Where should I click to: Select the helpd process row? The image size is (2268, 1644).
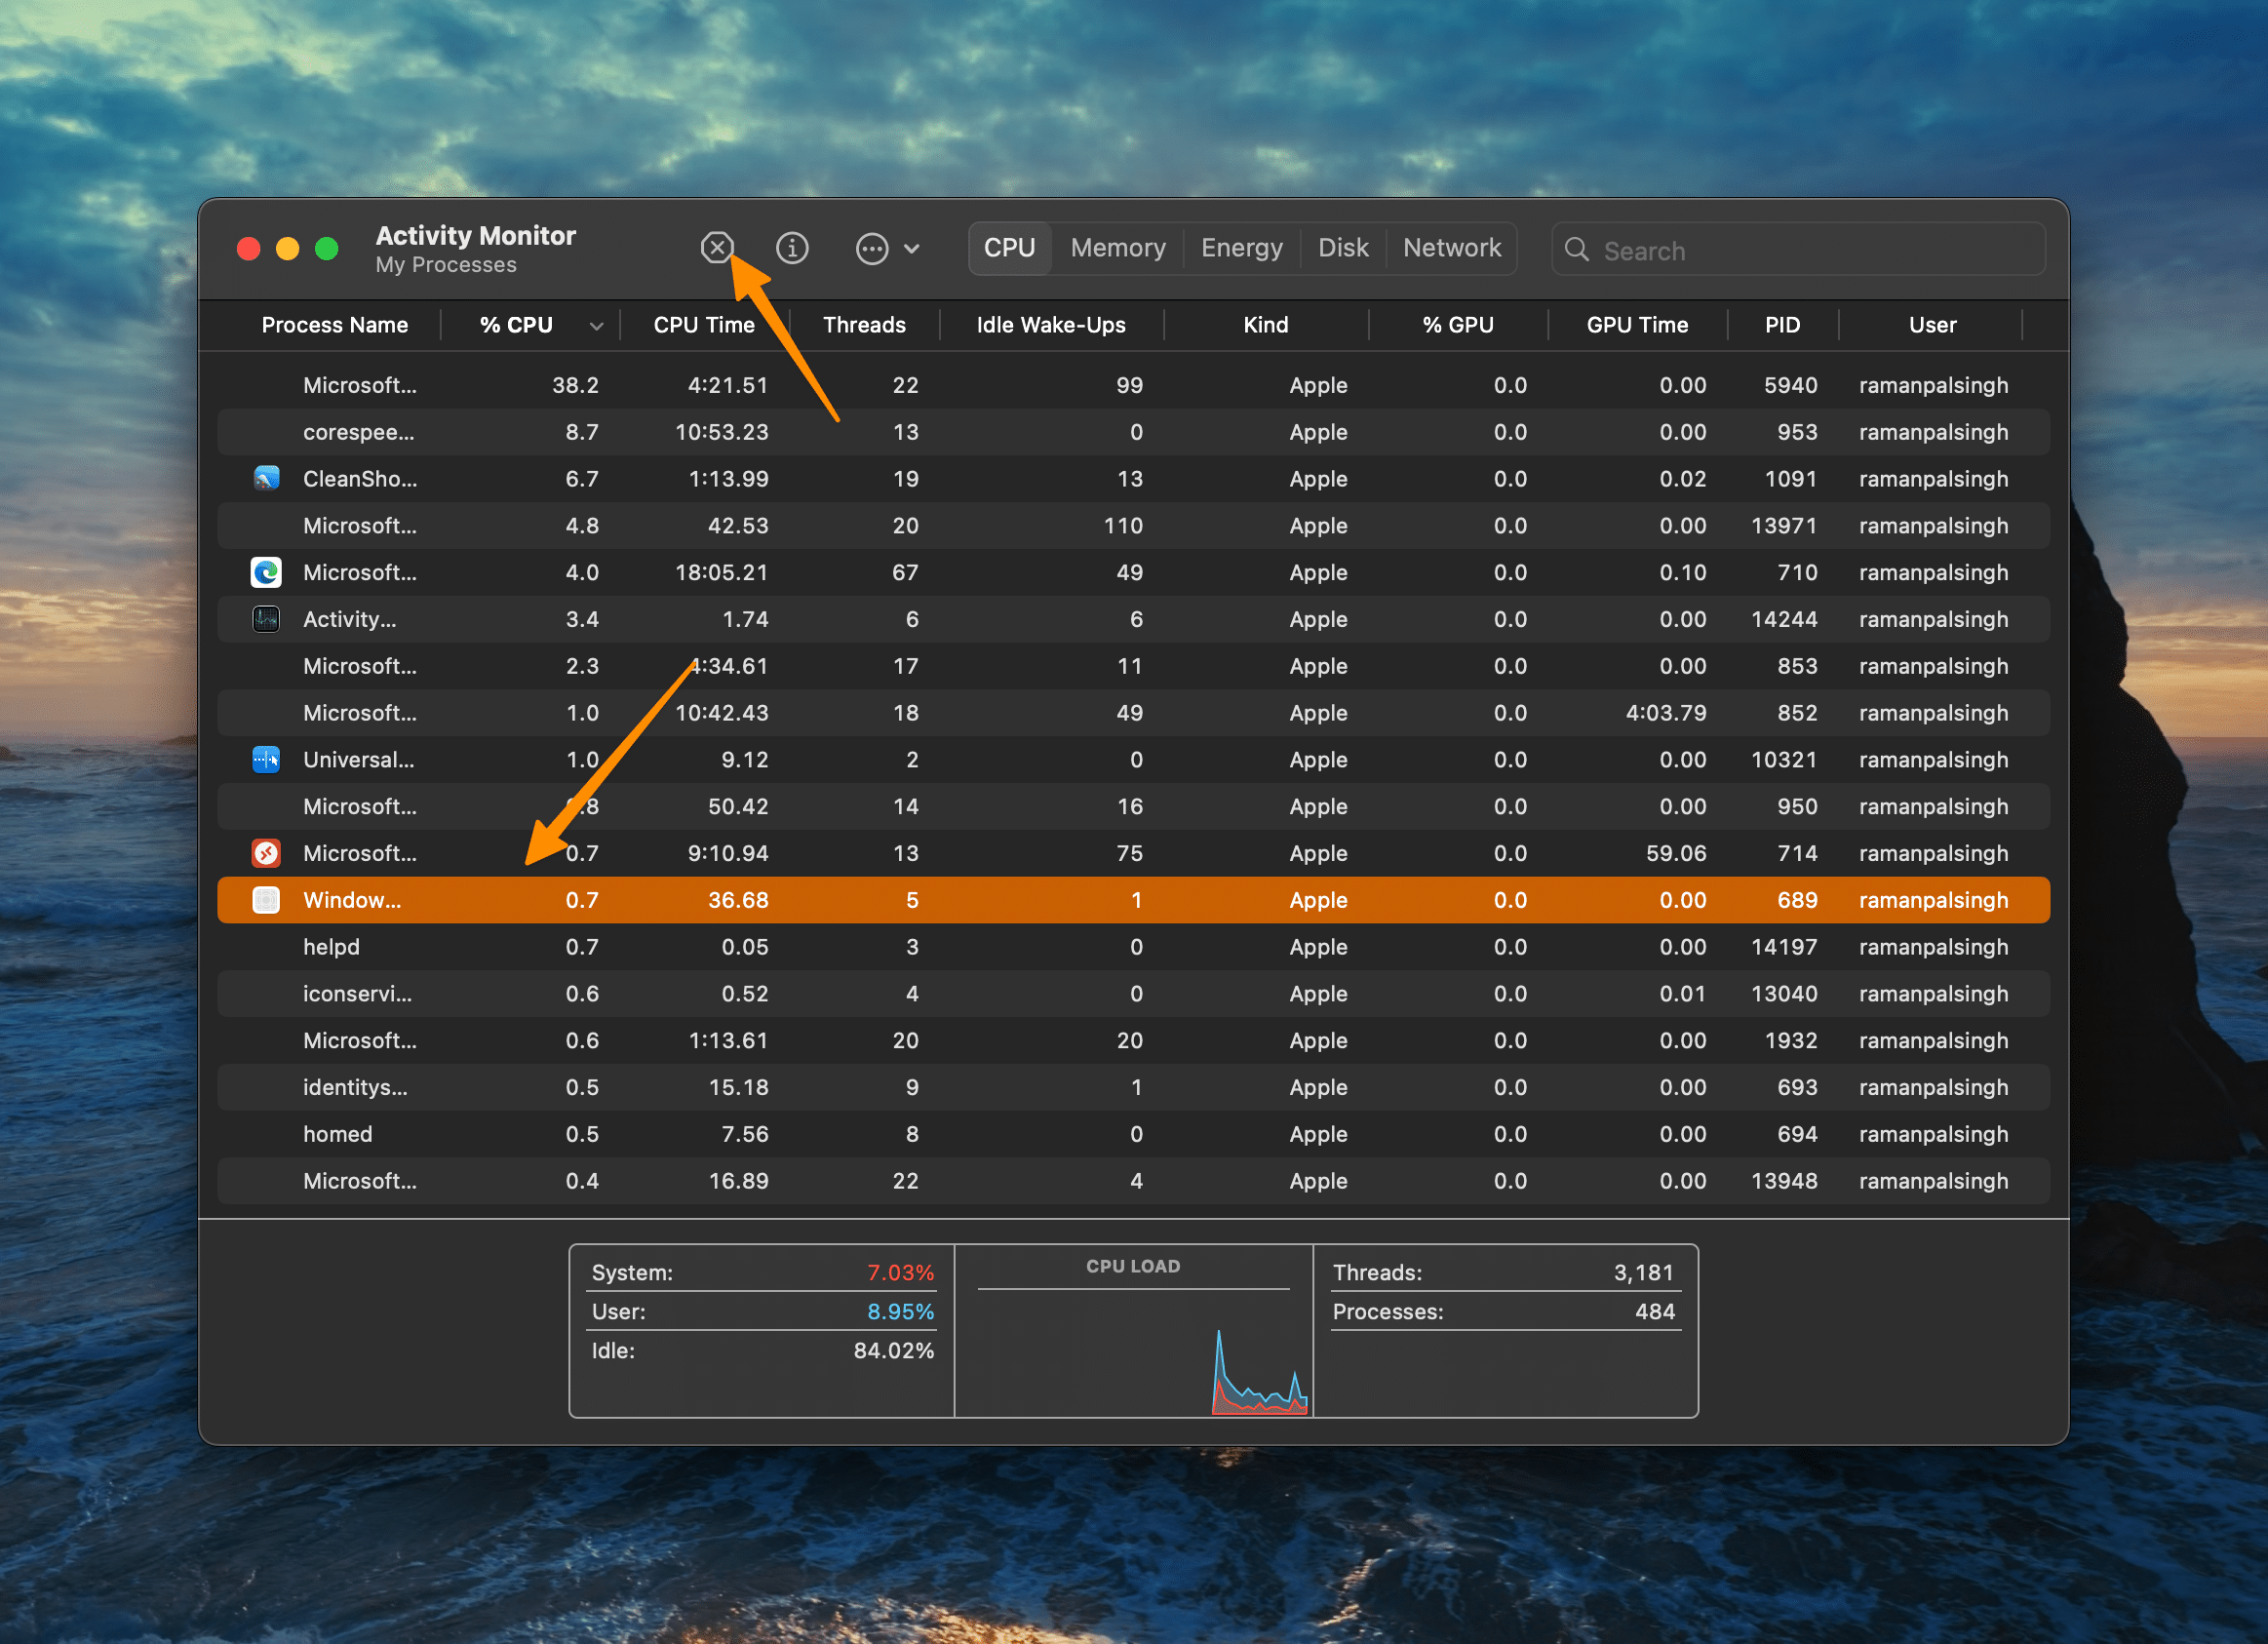(x=1133, y=947)
